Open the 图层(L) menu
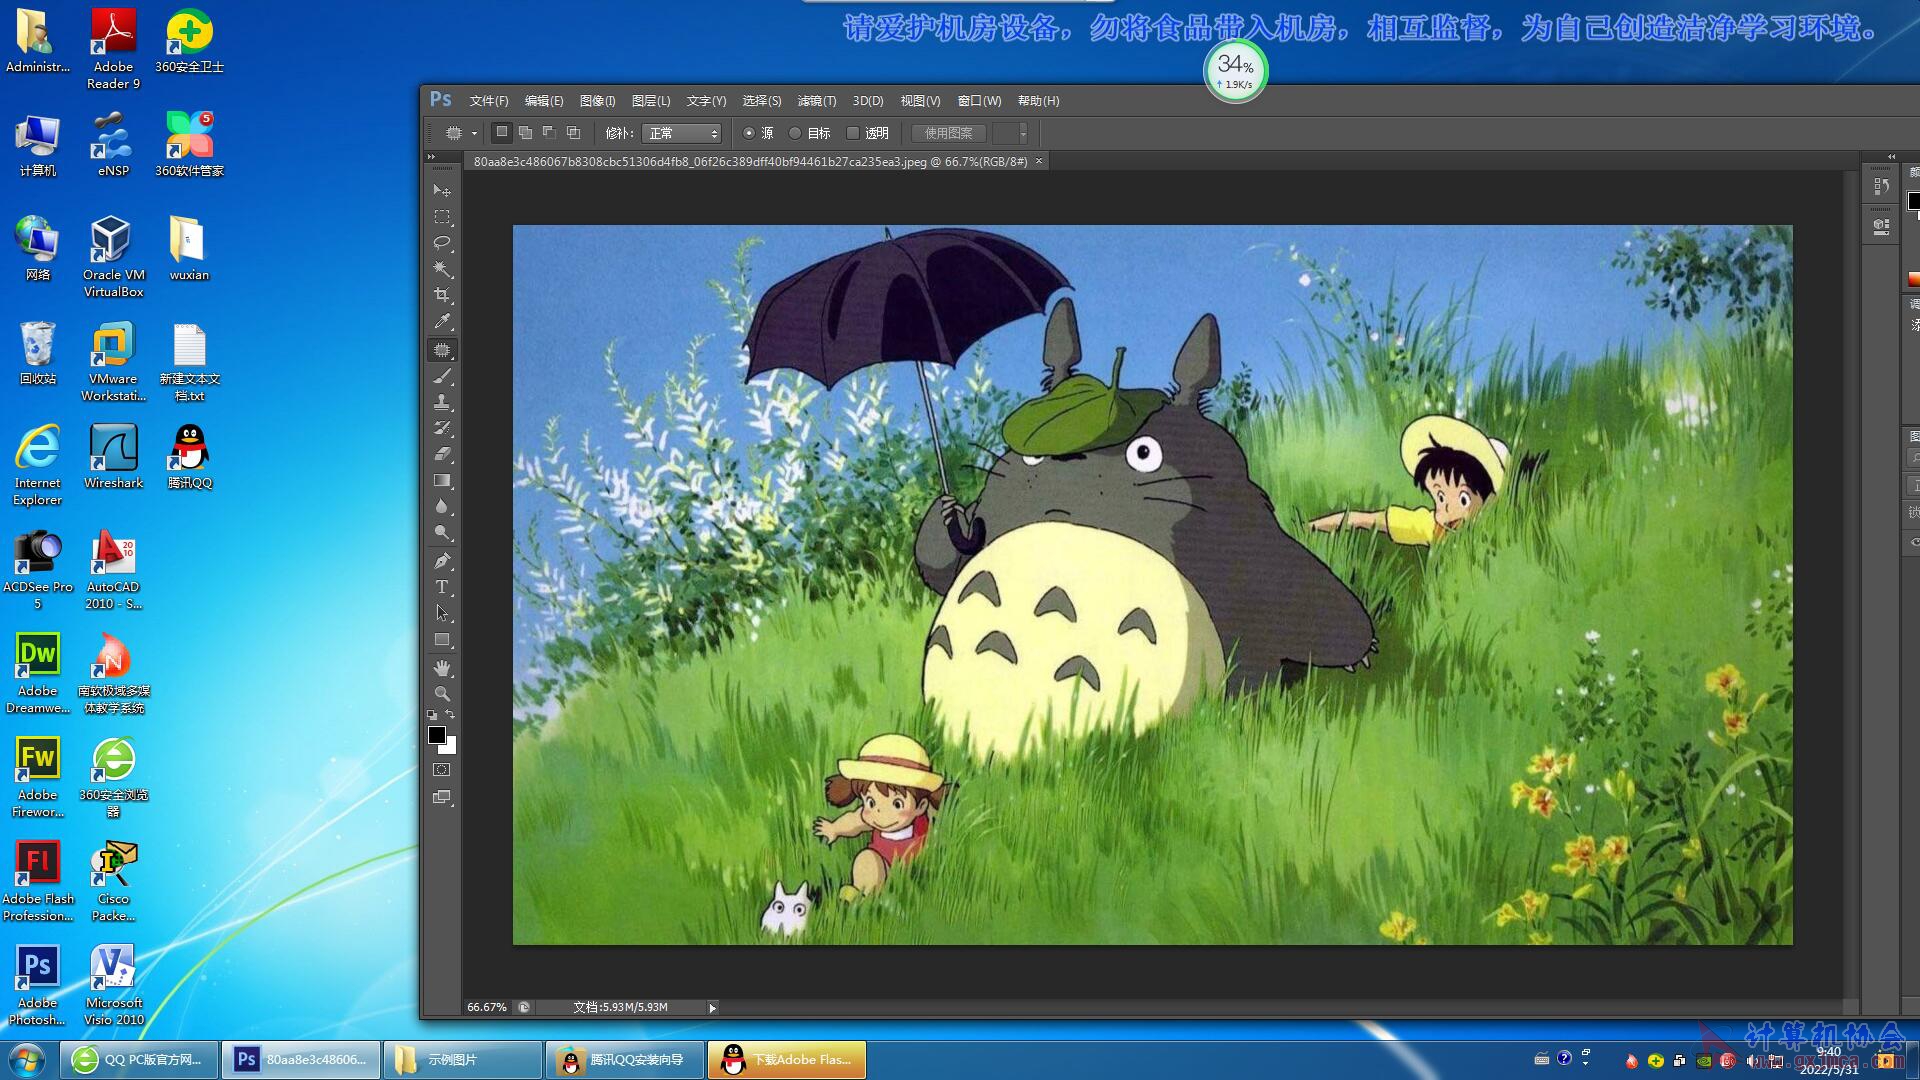Viewport: 1920px width, 1080px height. 651,101
